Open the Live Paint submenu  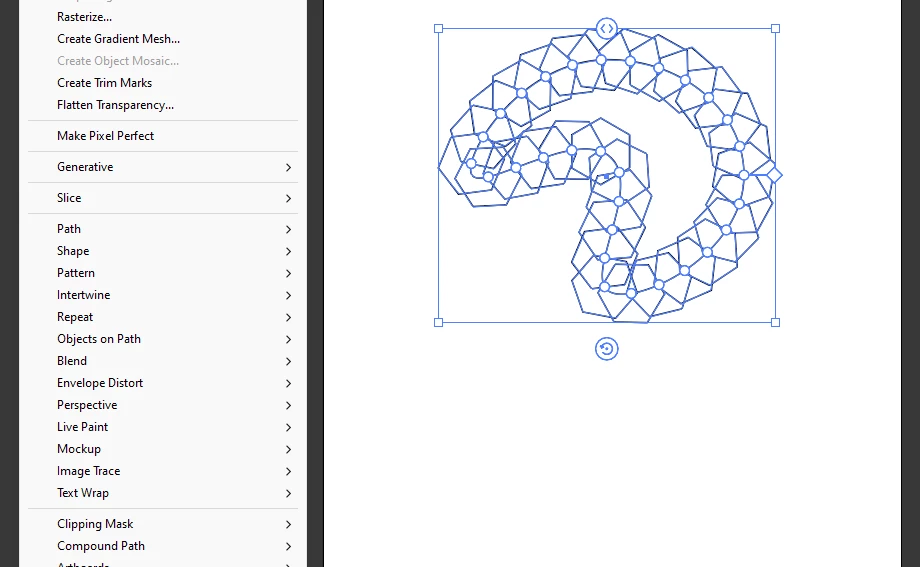[163, 427]
